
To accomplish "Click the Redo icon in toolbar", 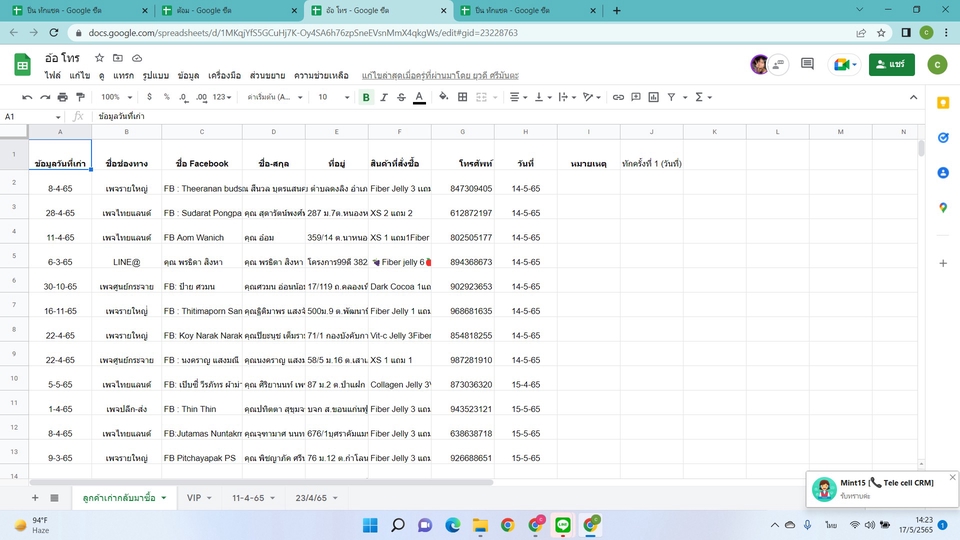I will pos(45,97).
